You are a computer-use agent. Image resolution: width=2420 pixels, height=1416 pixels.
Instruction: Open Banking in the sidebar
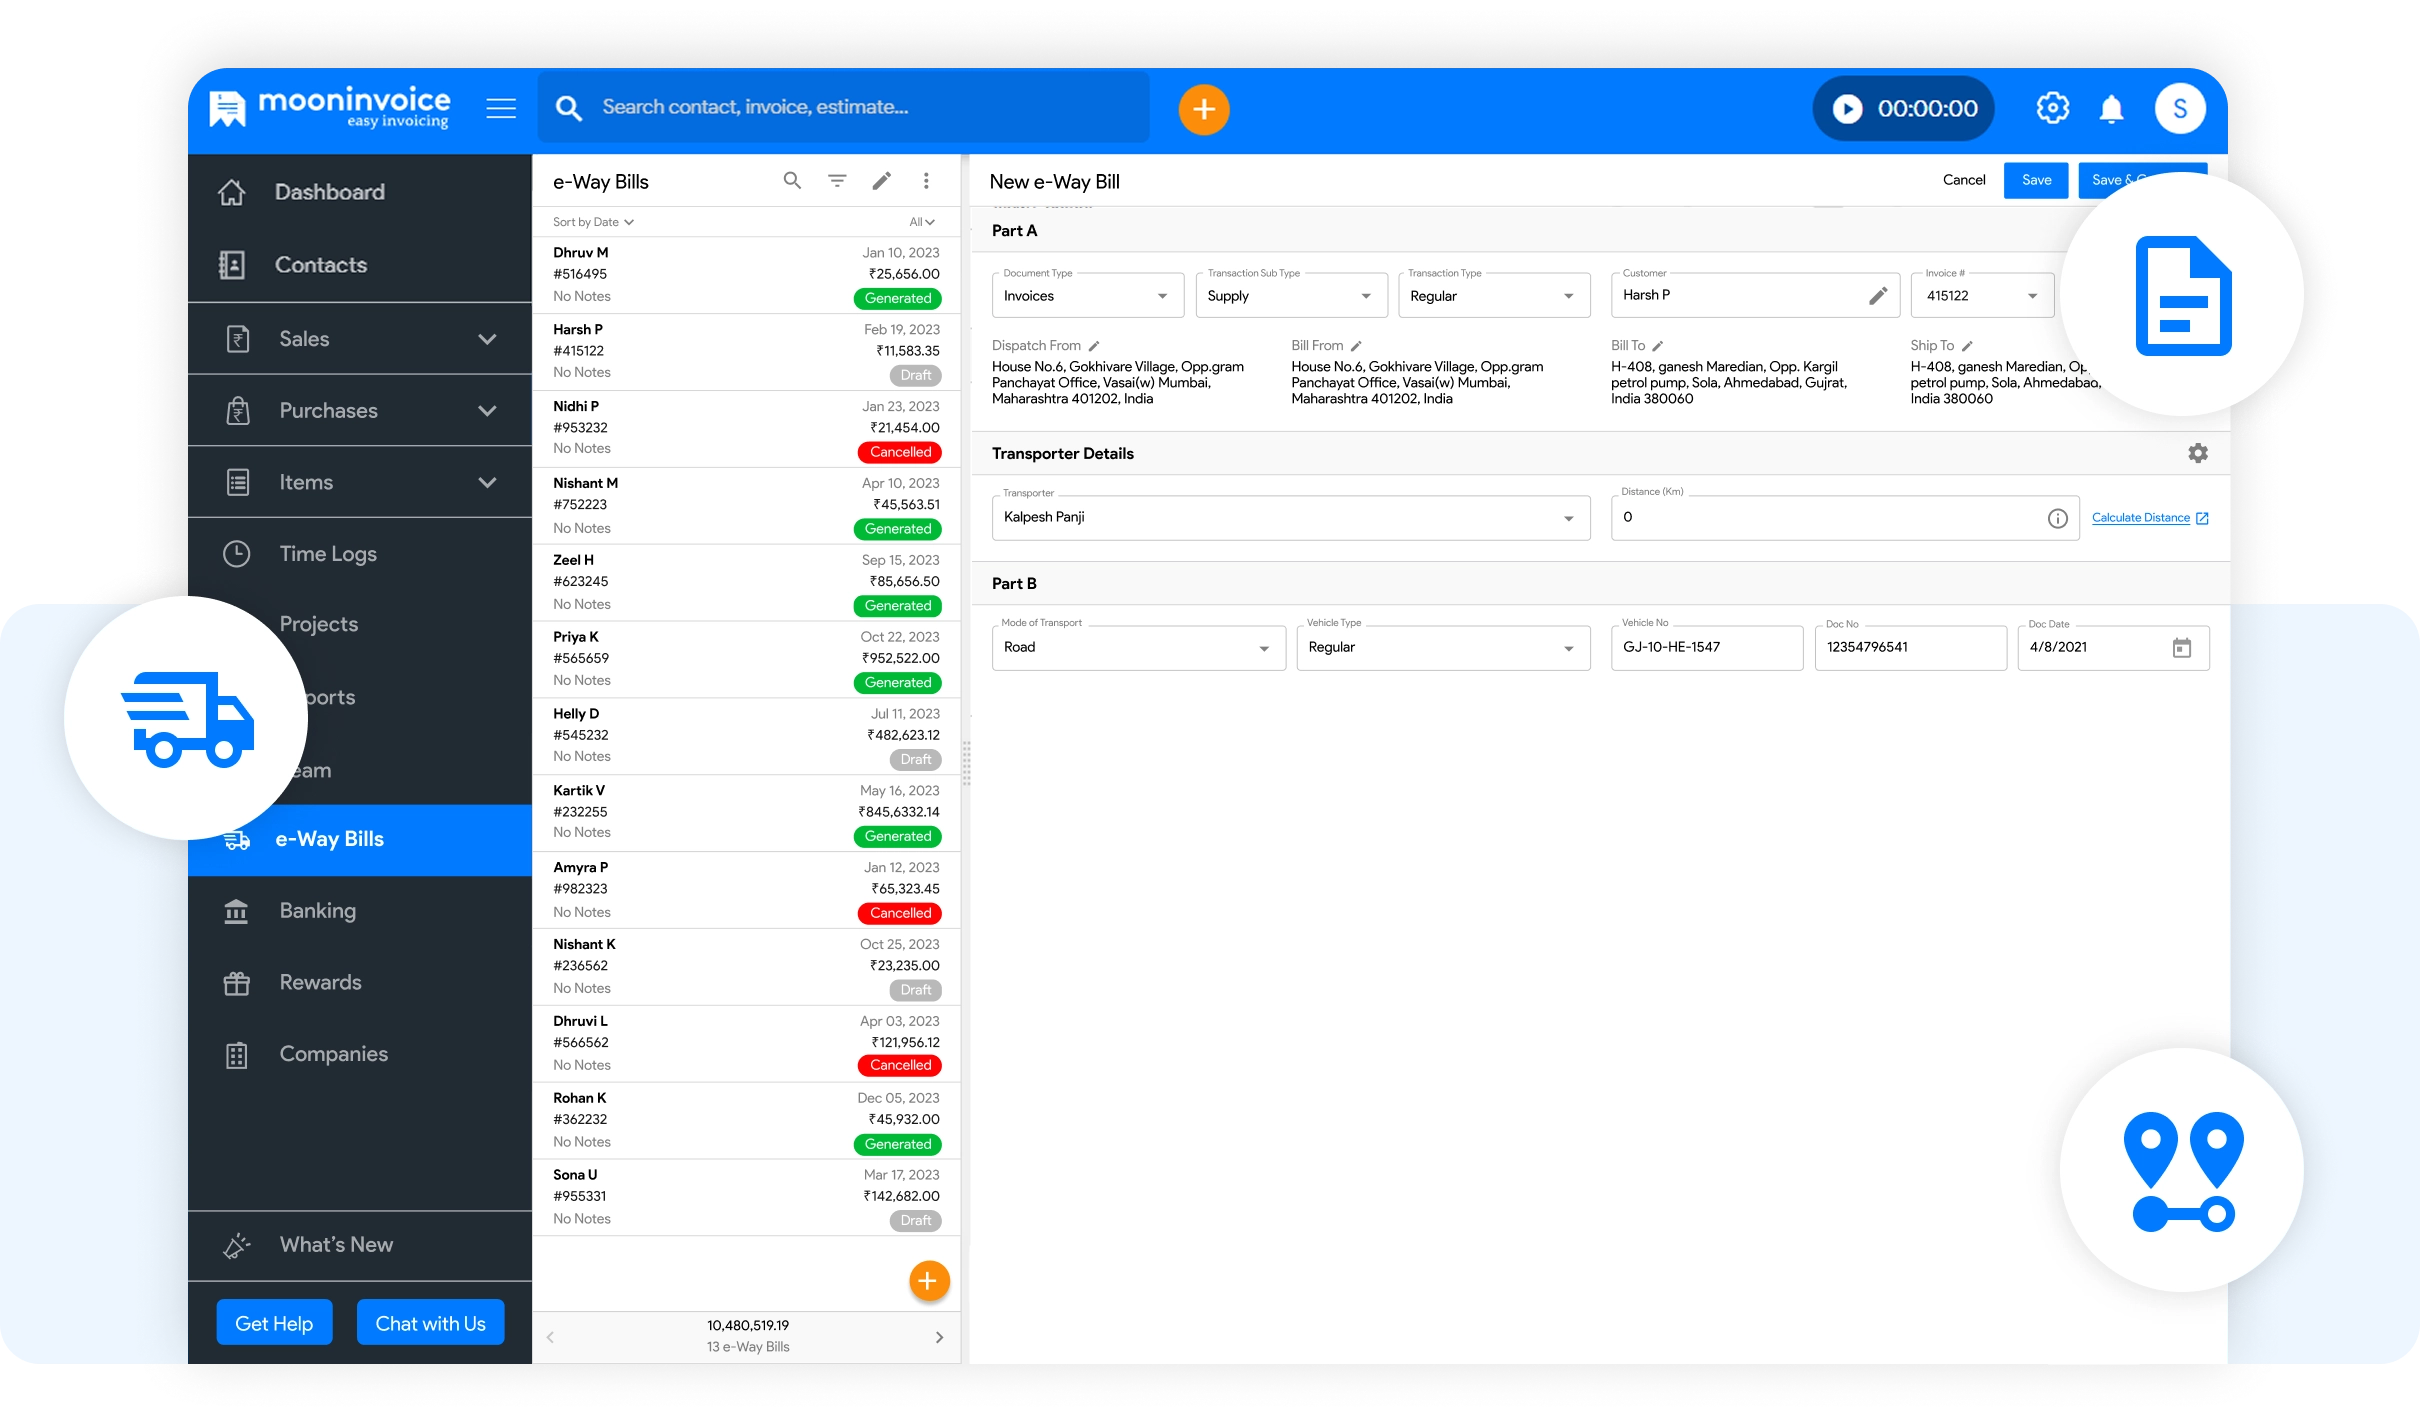[318, 911]
